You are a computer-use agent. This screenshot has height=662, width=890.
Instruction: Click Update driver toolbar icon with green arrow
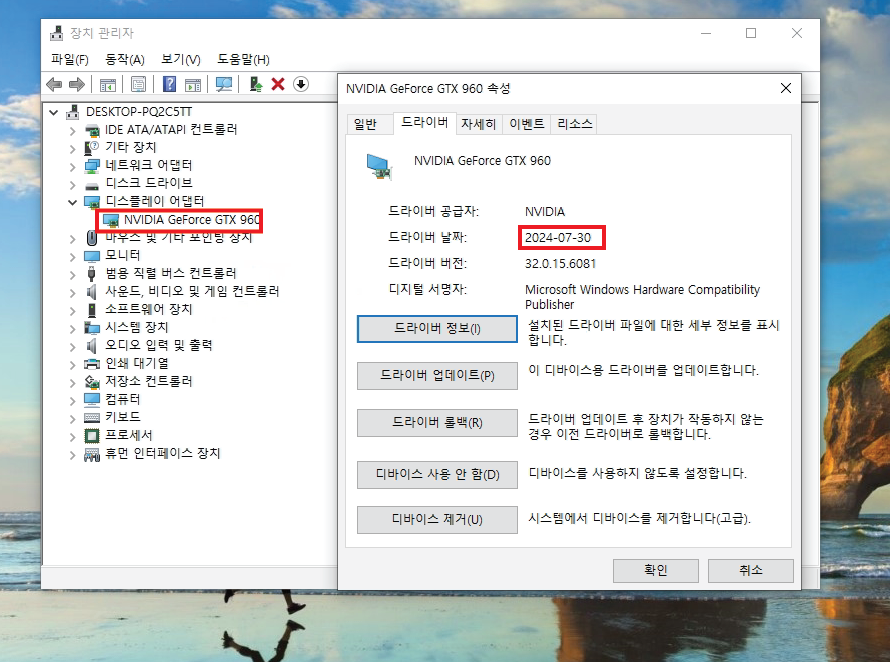(255, 84)
